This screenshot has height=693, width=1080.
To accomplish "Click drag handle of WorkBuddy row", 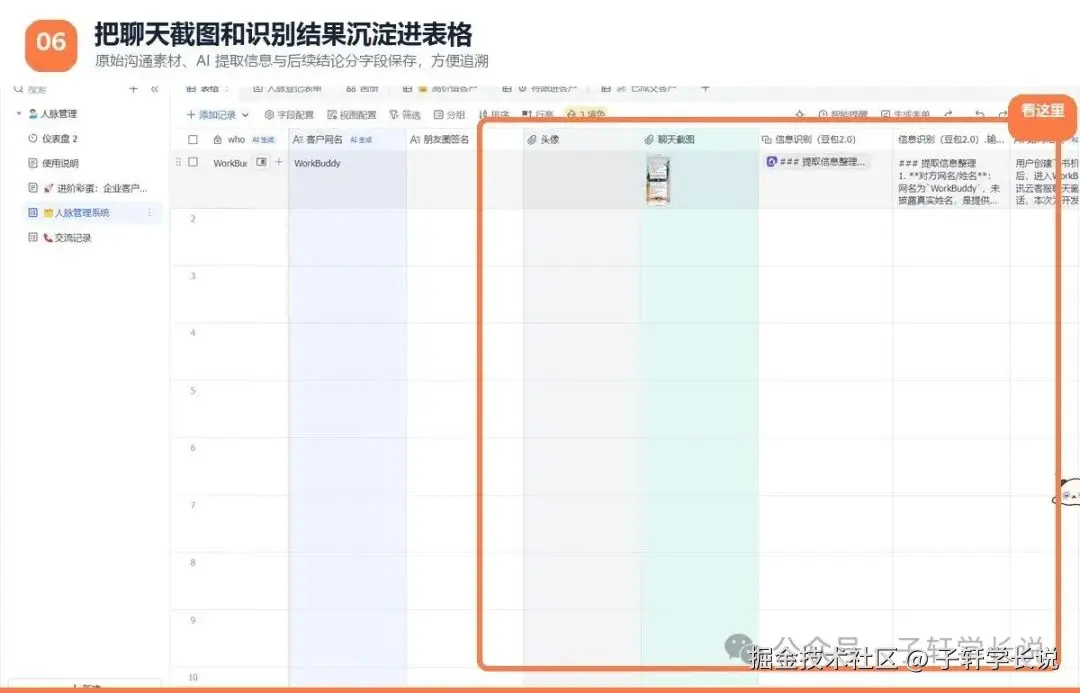I will pos(178,163).
